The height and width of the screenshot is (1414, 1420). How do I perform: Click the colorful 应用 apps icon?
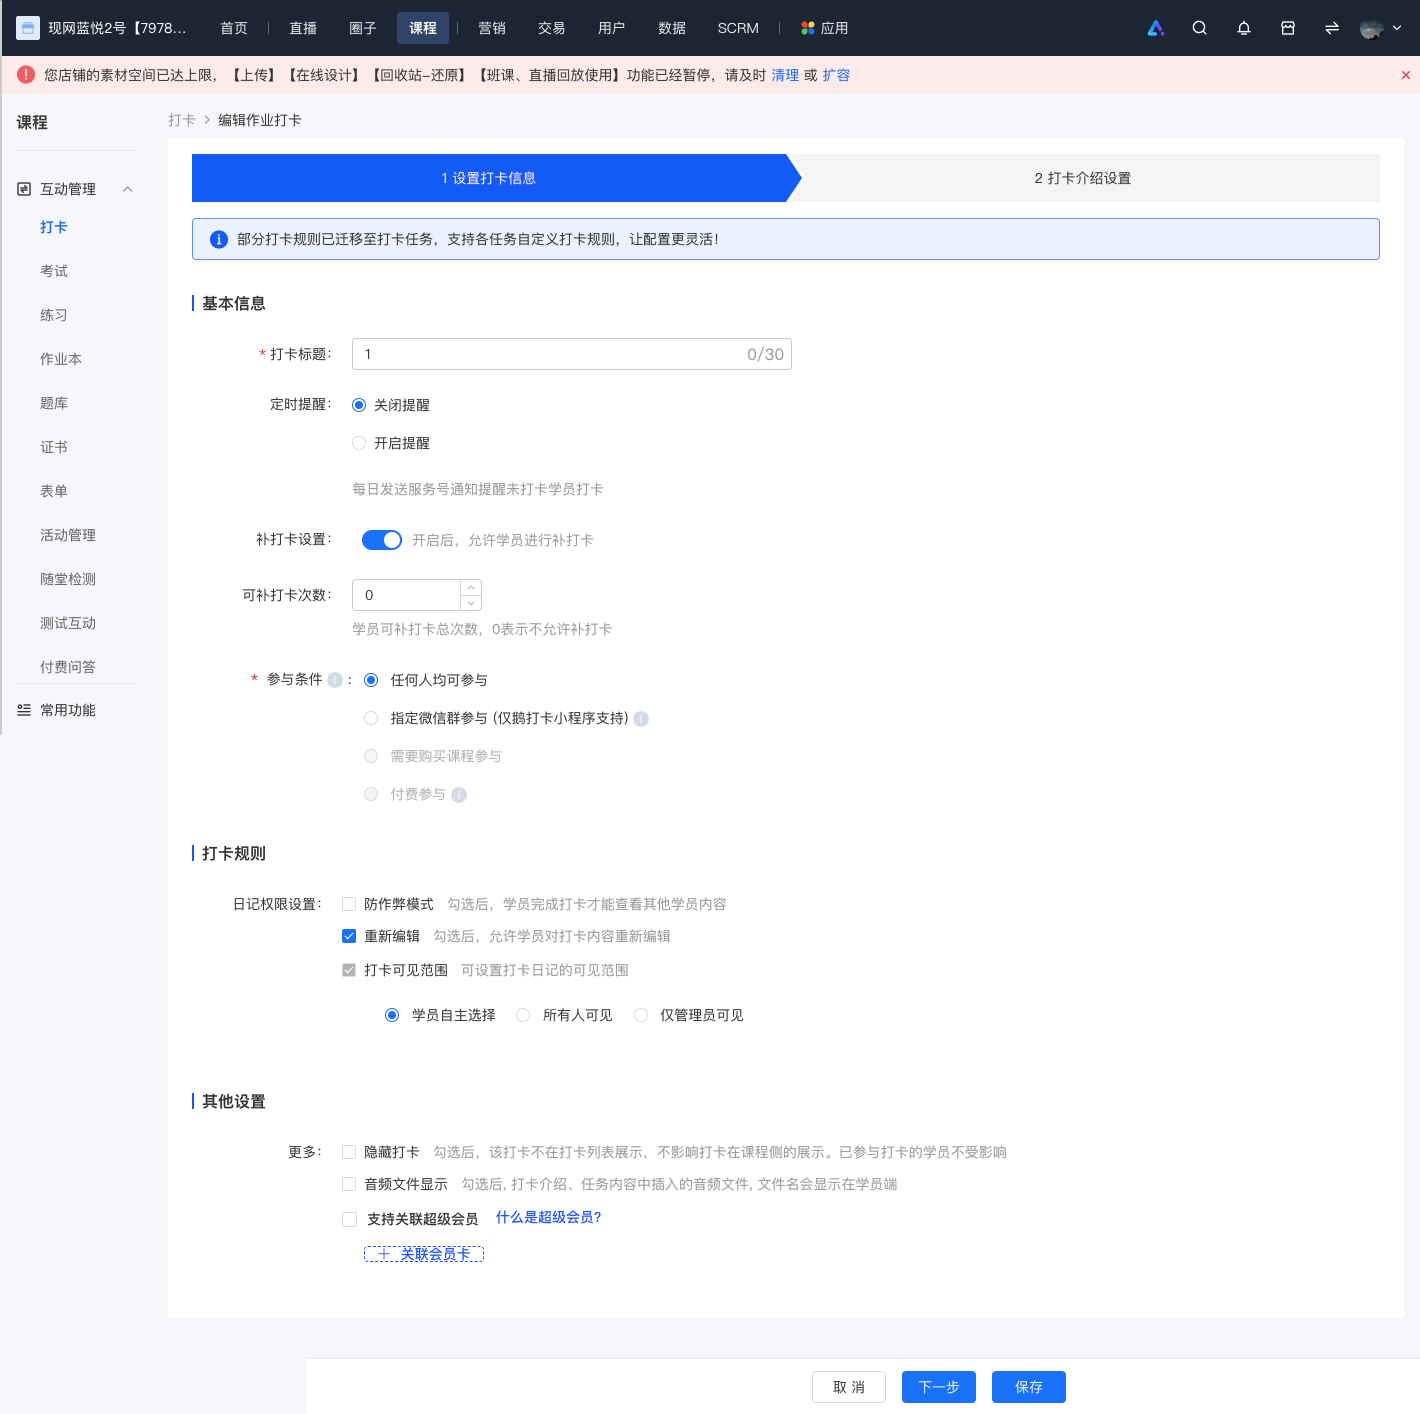[808, 28]
